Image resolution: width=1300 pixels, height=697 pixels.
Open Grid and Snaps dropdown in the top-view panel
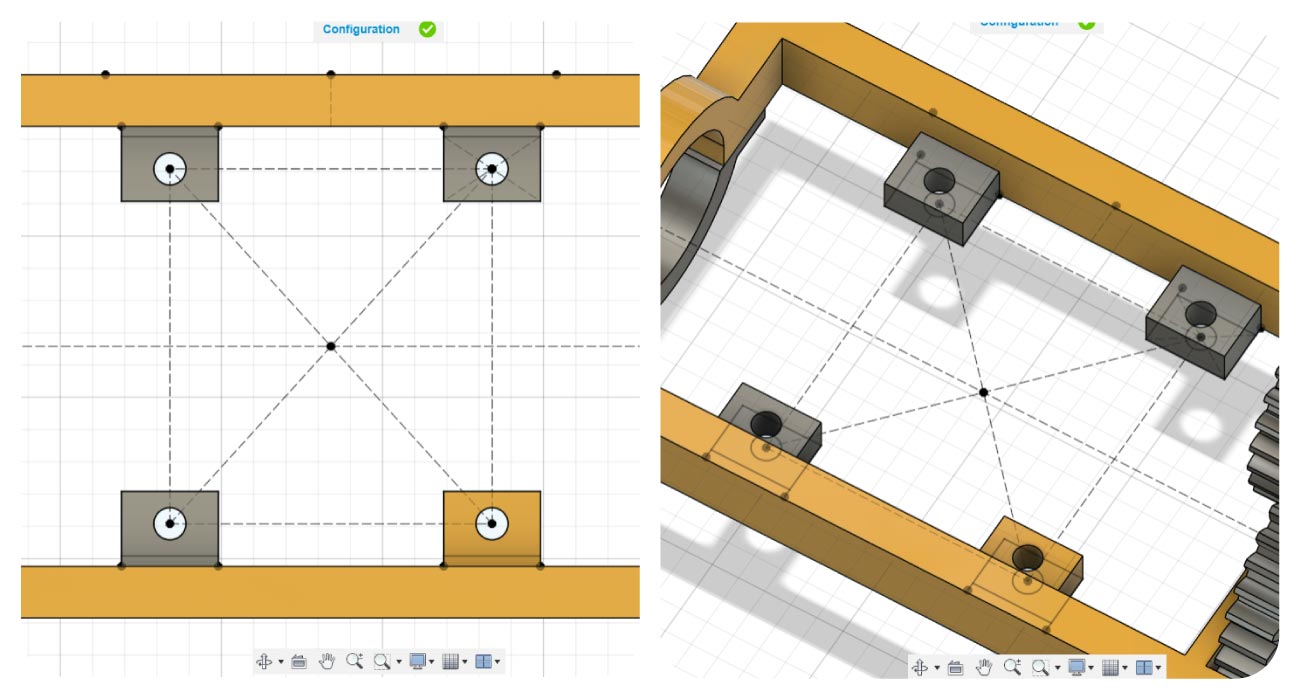[x=465, y=662]
